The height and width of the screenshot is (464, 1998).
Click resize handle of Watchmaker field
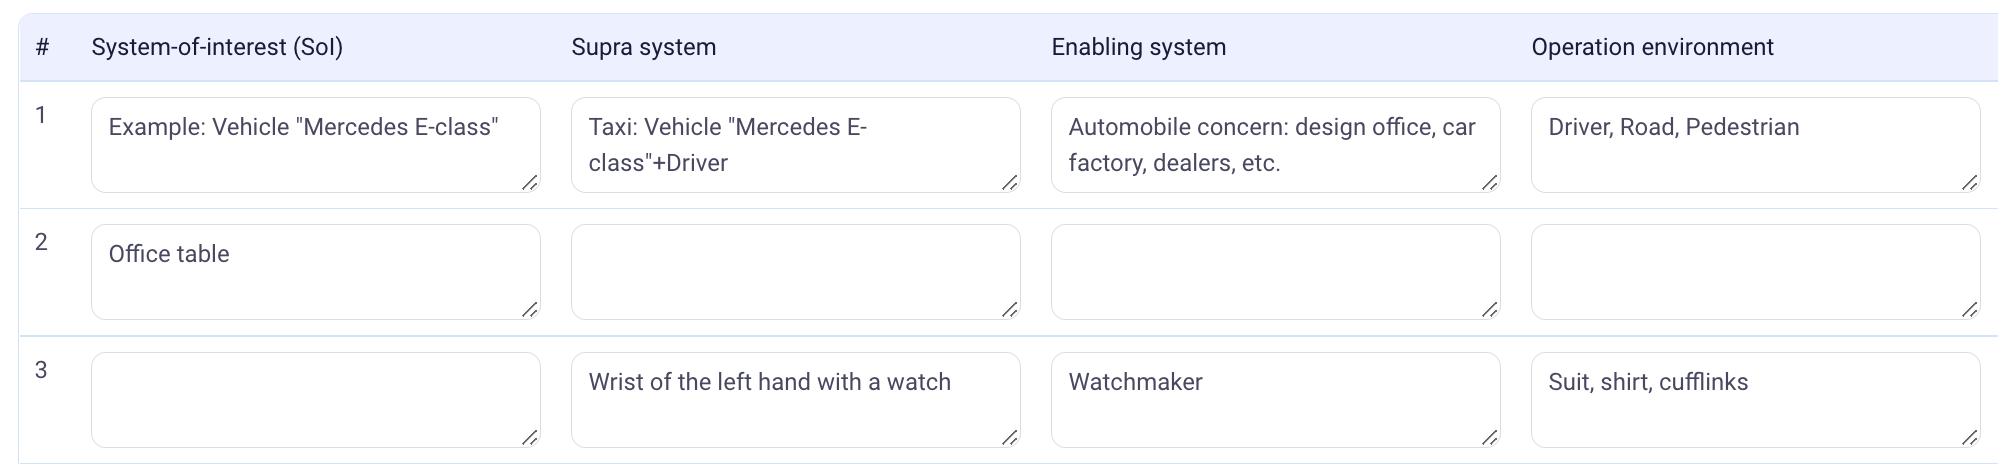click(1490, 437)
